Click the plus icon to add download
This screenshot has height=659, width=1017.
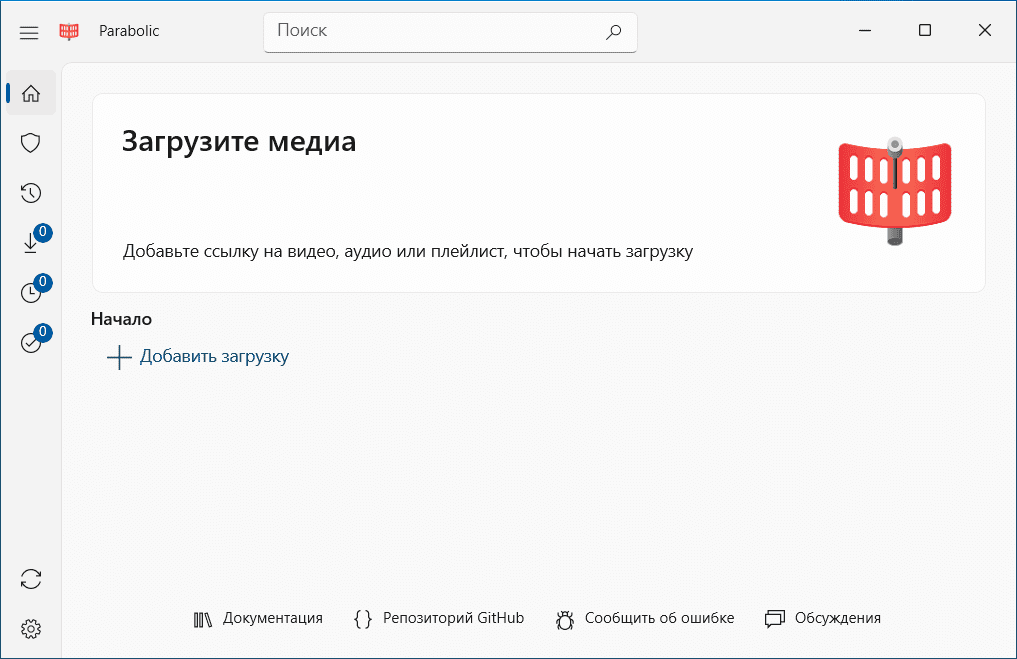point(119,357)
